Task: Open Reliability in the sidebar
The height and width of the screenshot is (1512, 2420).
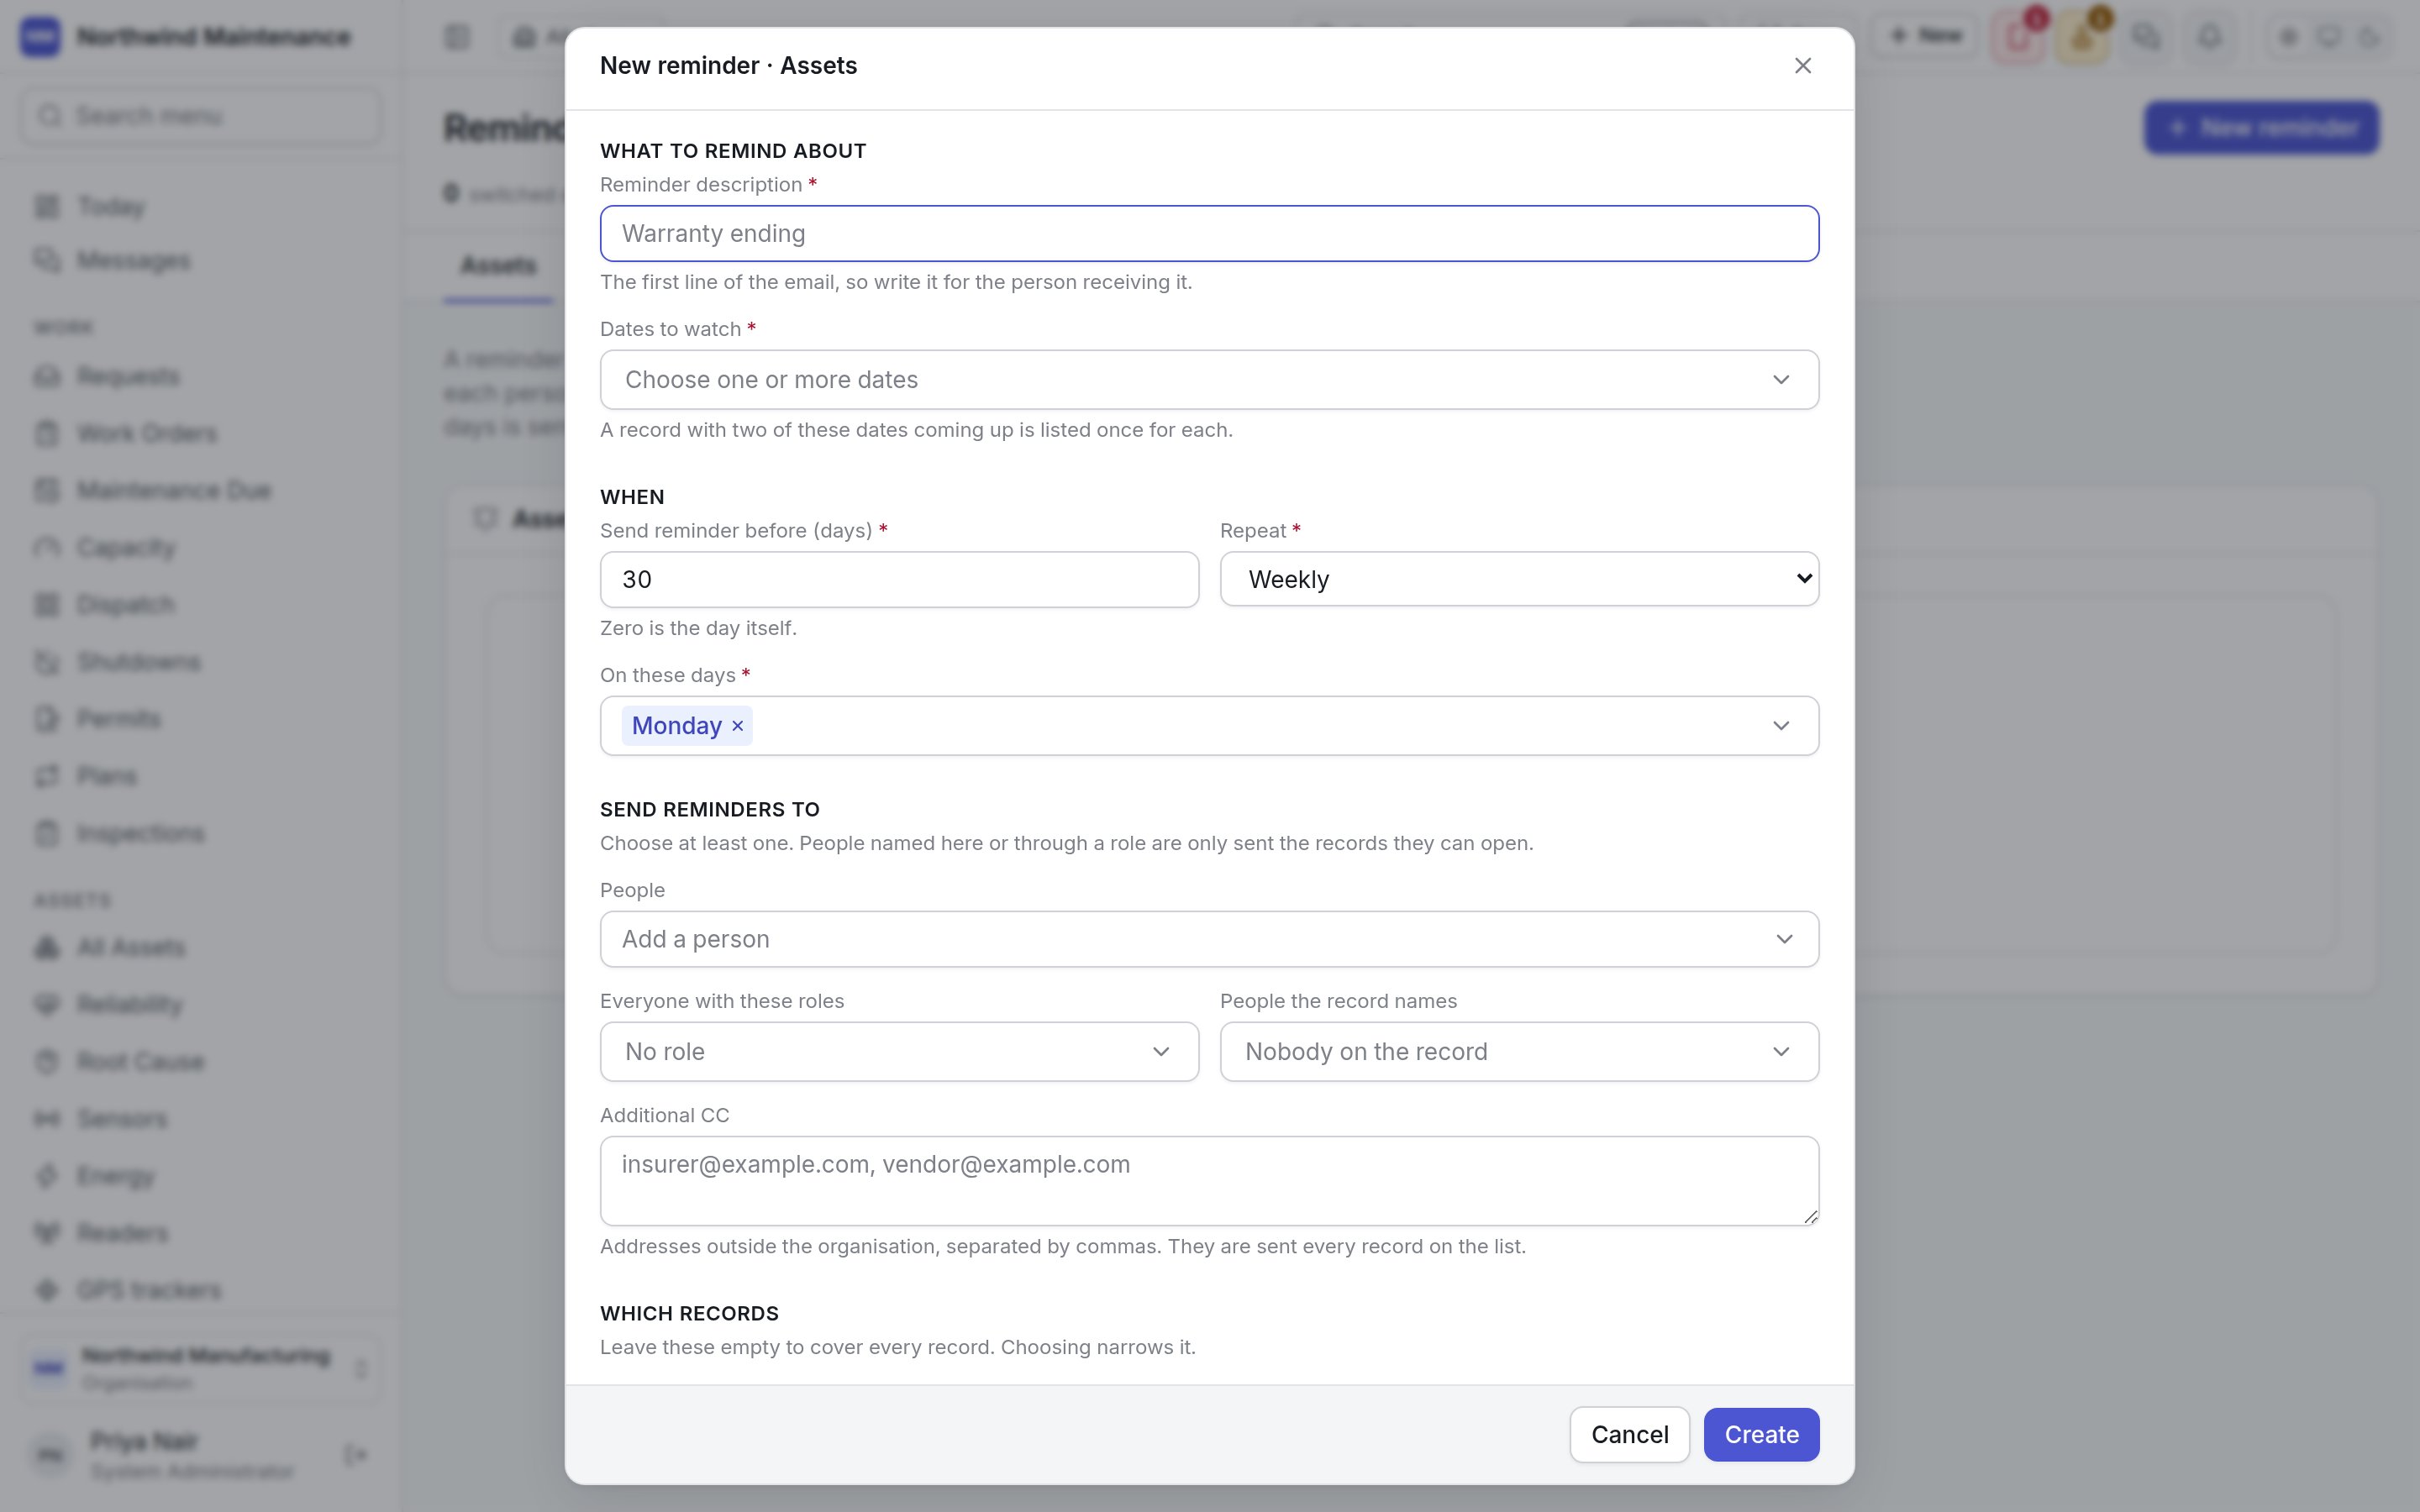Action: coord(200,1005)
